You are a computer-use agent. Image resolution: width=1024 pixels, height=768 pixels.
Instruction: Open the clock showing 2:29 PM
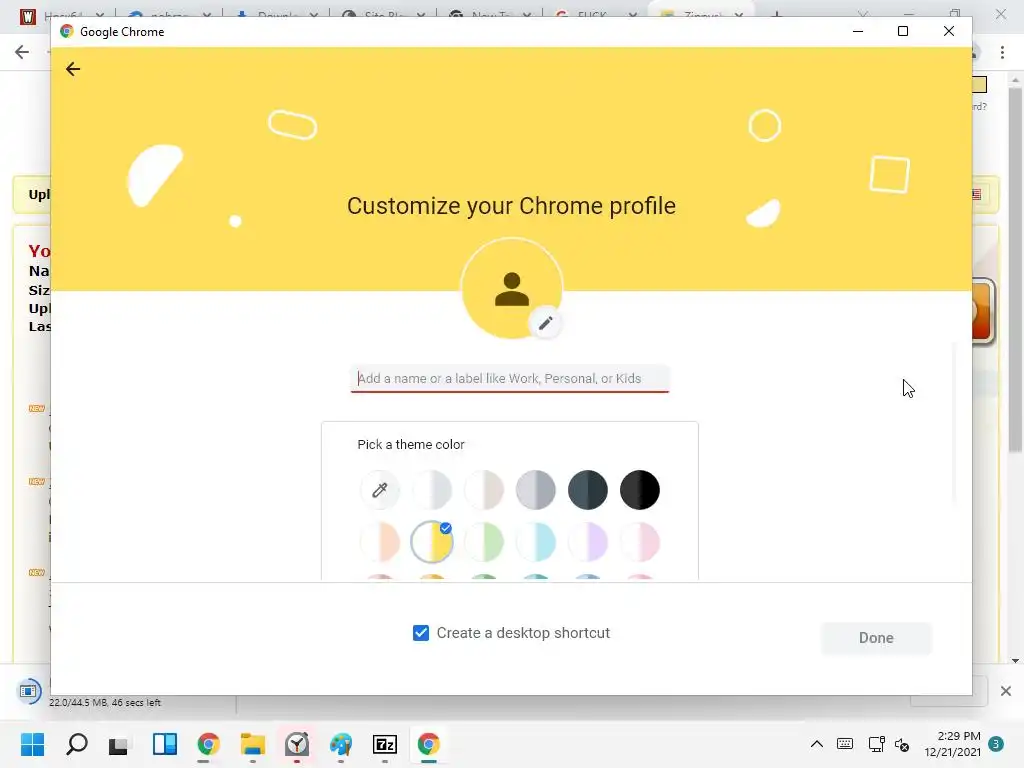click(x=952, y=744)
